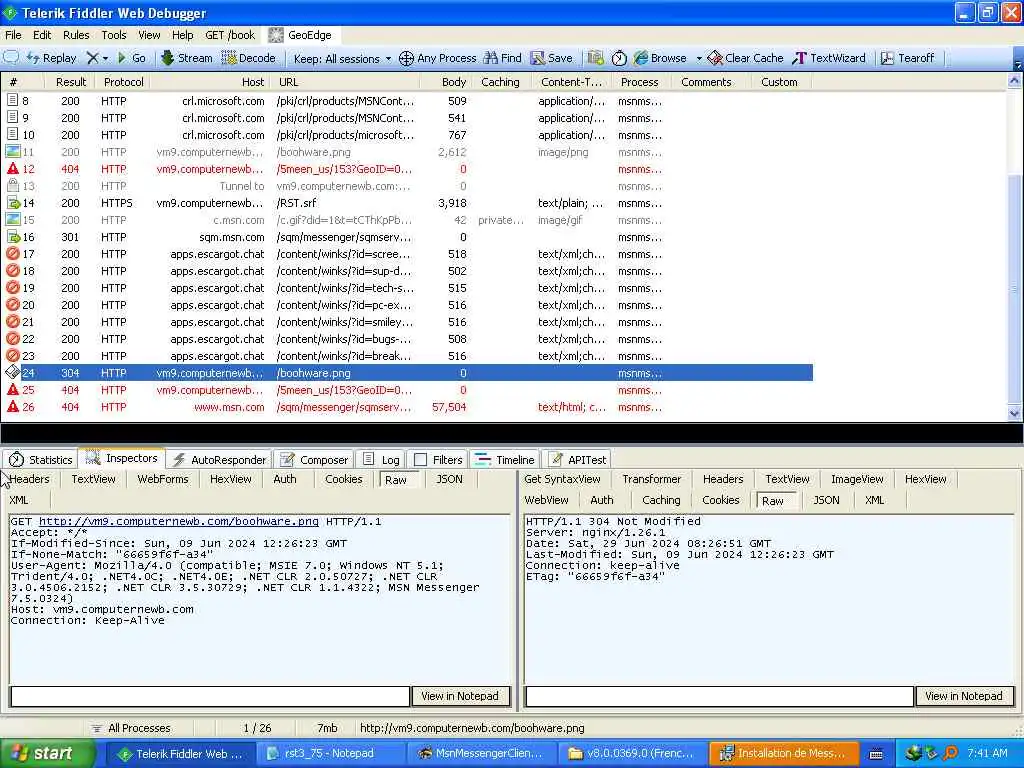Click the black QuickExec command box
Viewport: 1024px width, 768px height.
tap(512, 433)
